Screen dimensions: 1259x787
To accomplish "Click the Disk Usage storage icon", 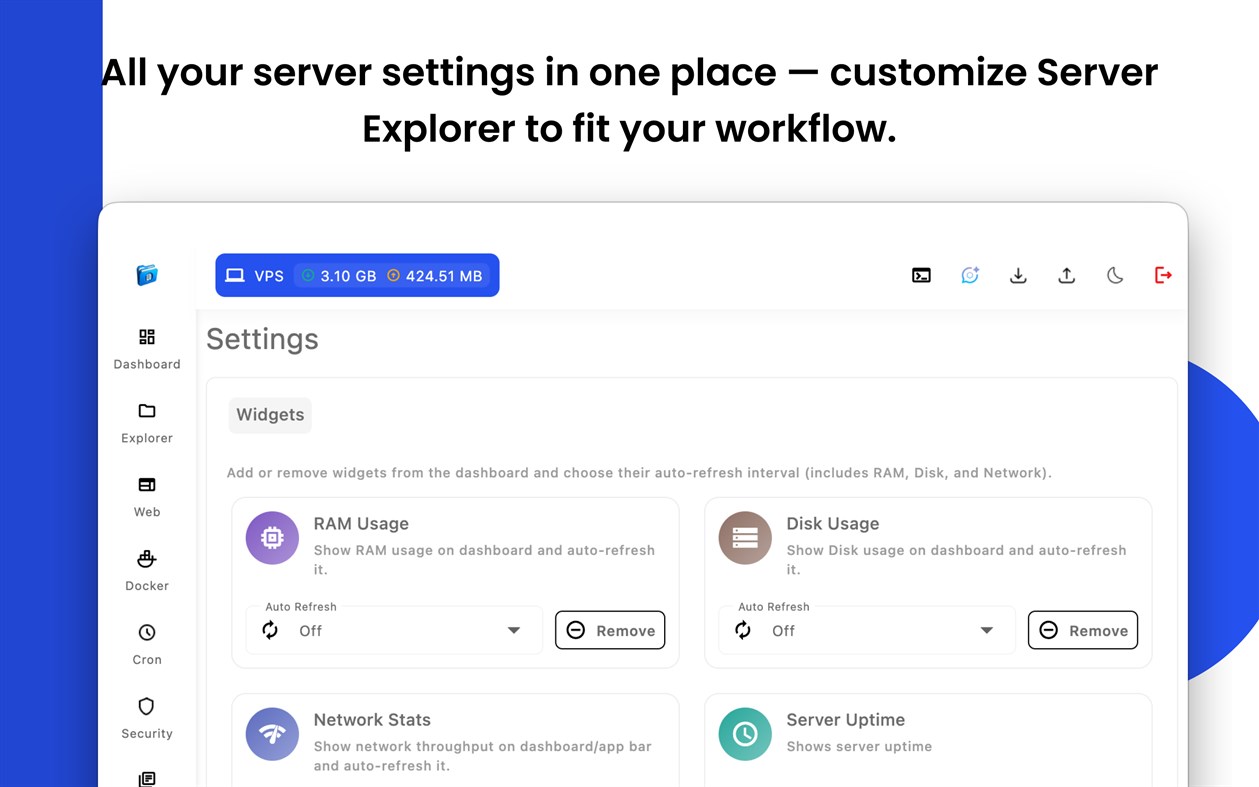I will 745,538.
